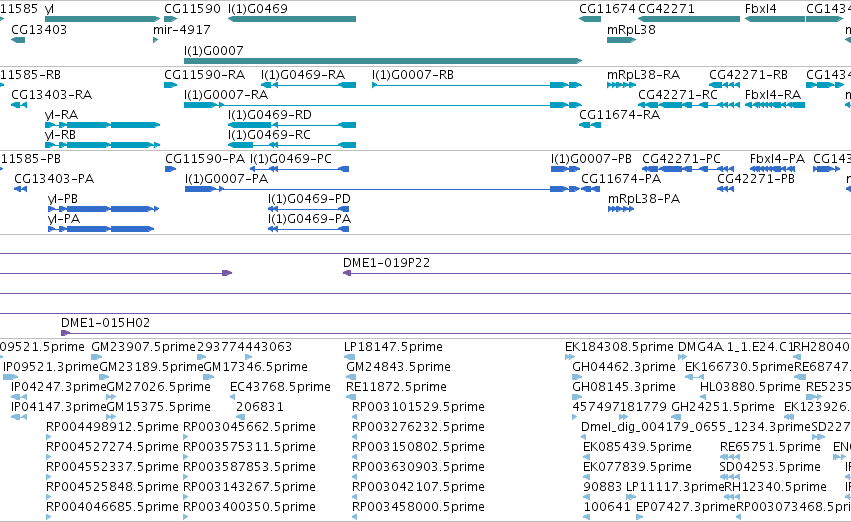Click transcript l(1)G0007-RB label
851x522 pixels.
[x=413, y=75]
